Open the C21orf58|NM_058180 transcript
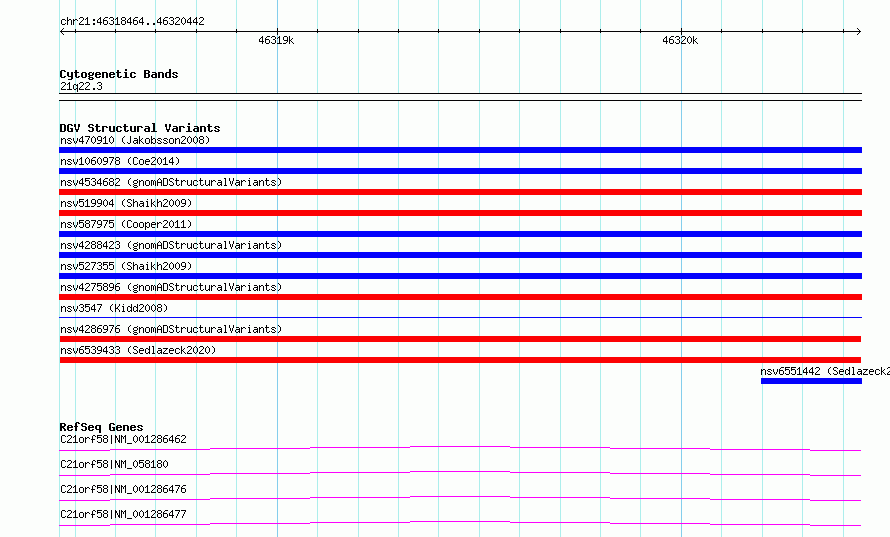This screenshot has width=890, height=537. 114,464
